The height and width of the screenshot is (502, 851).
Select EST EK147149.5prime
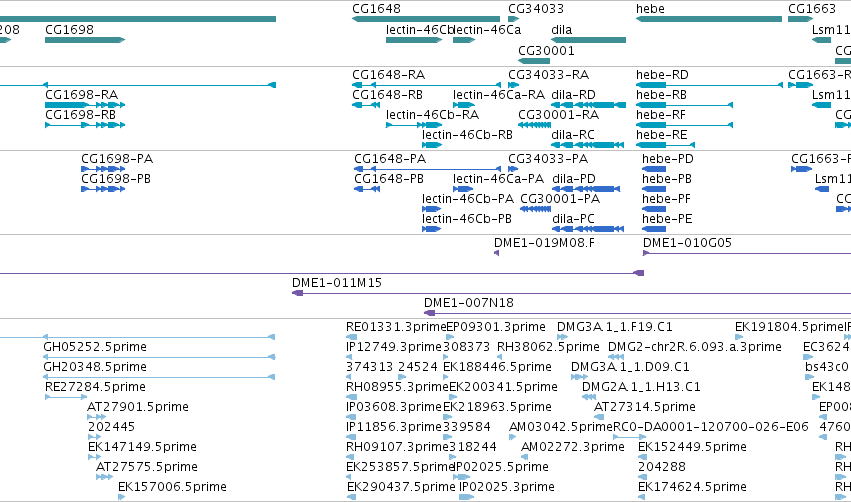click(94, 457)
